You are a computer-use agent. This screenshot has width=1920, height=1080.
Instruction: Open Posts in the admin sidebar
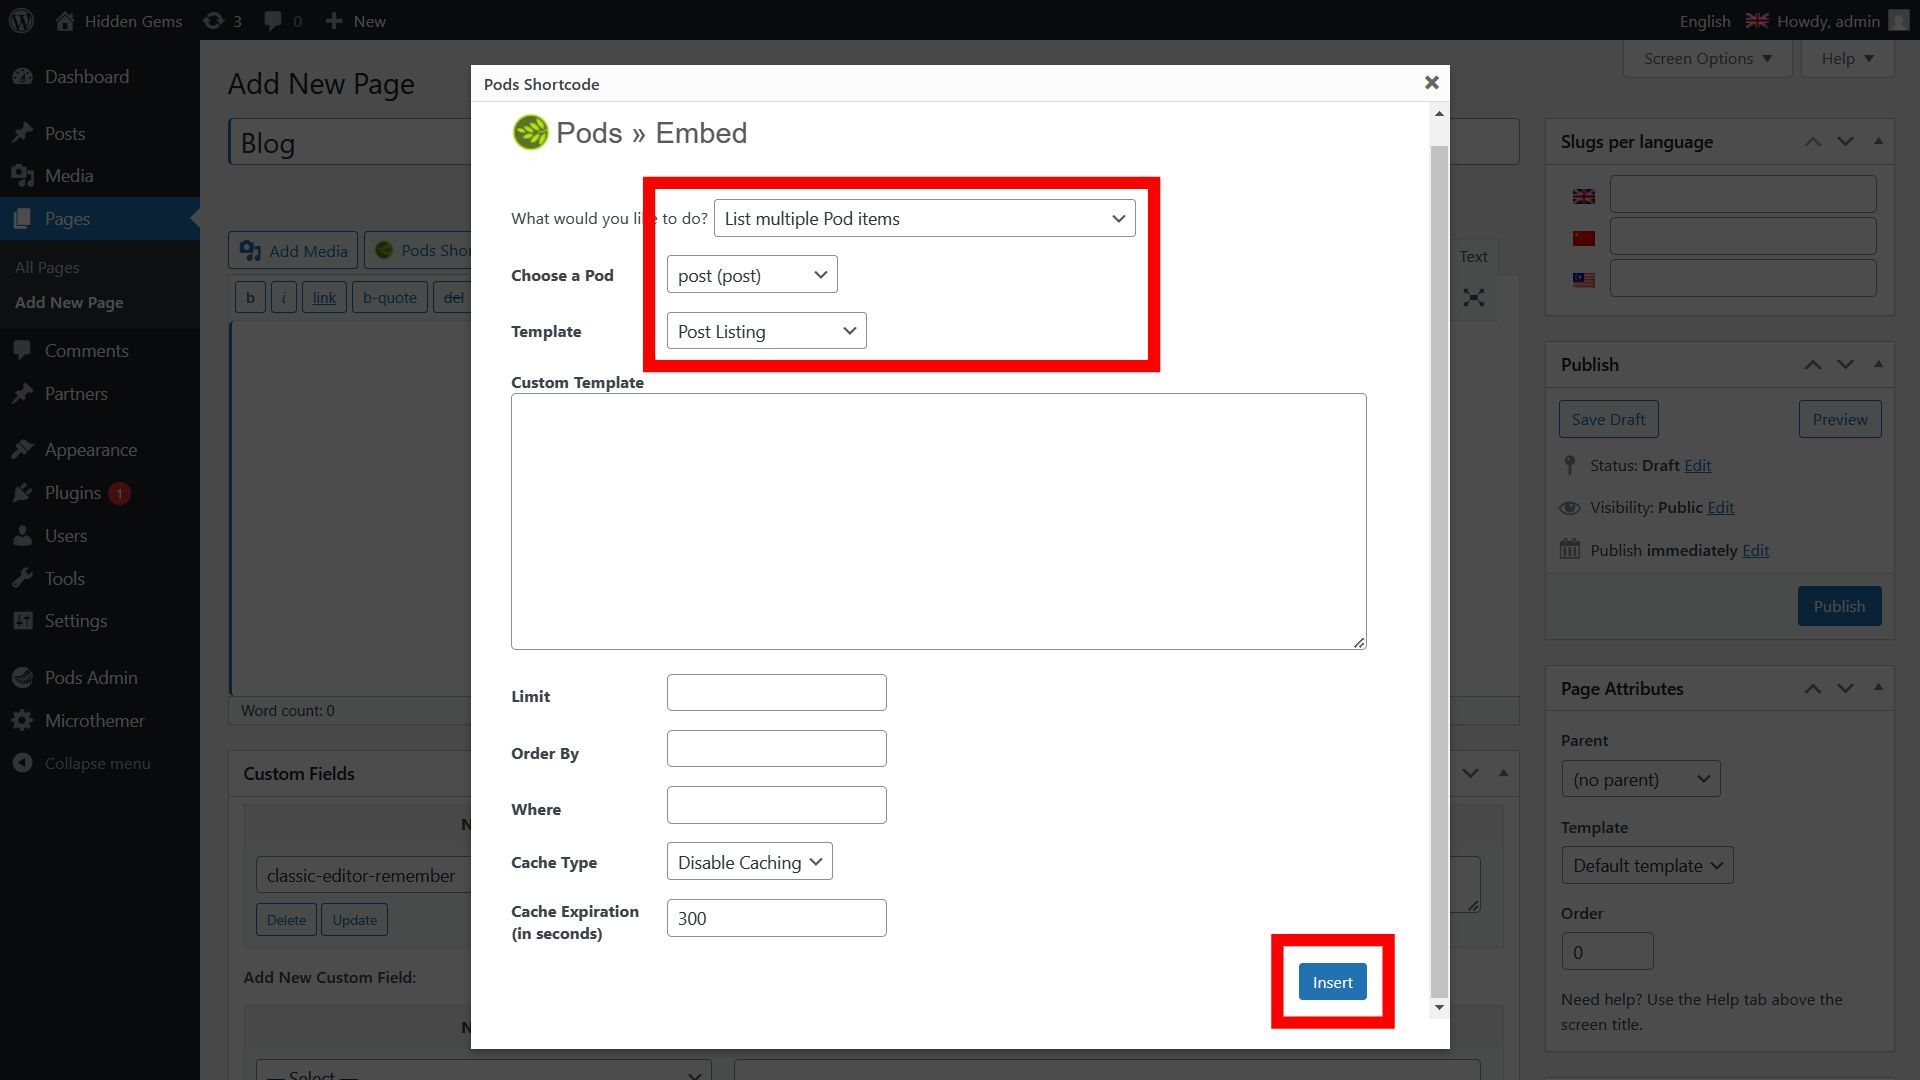click(x=65, y=133)
